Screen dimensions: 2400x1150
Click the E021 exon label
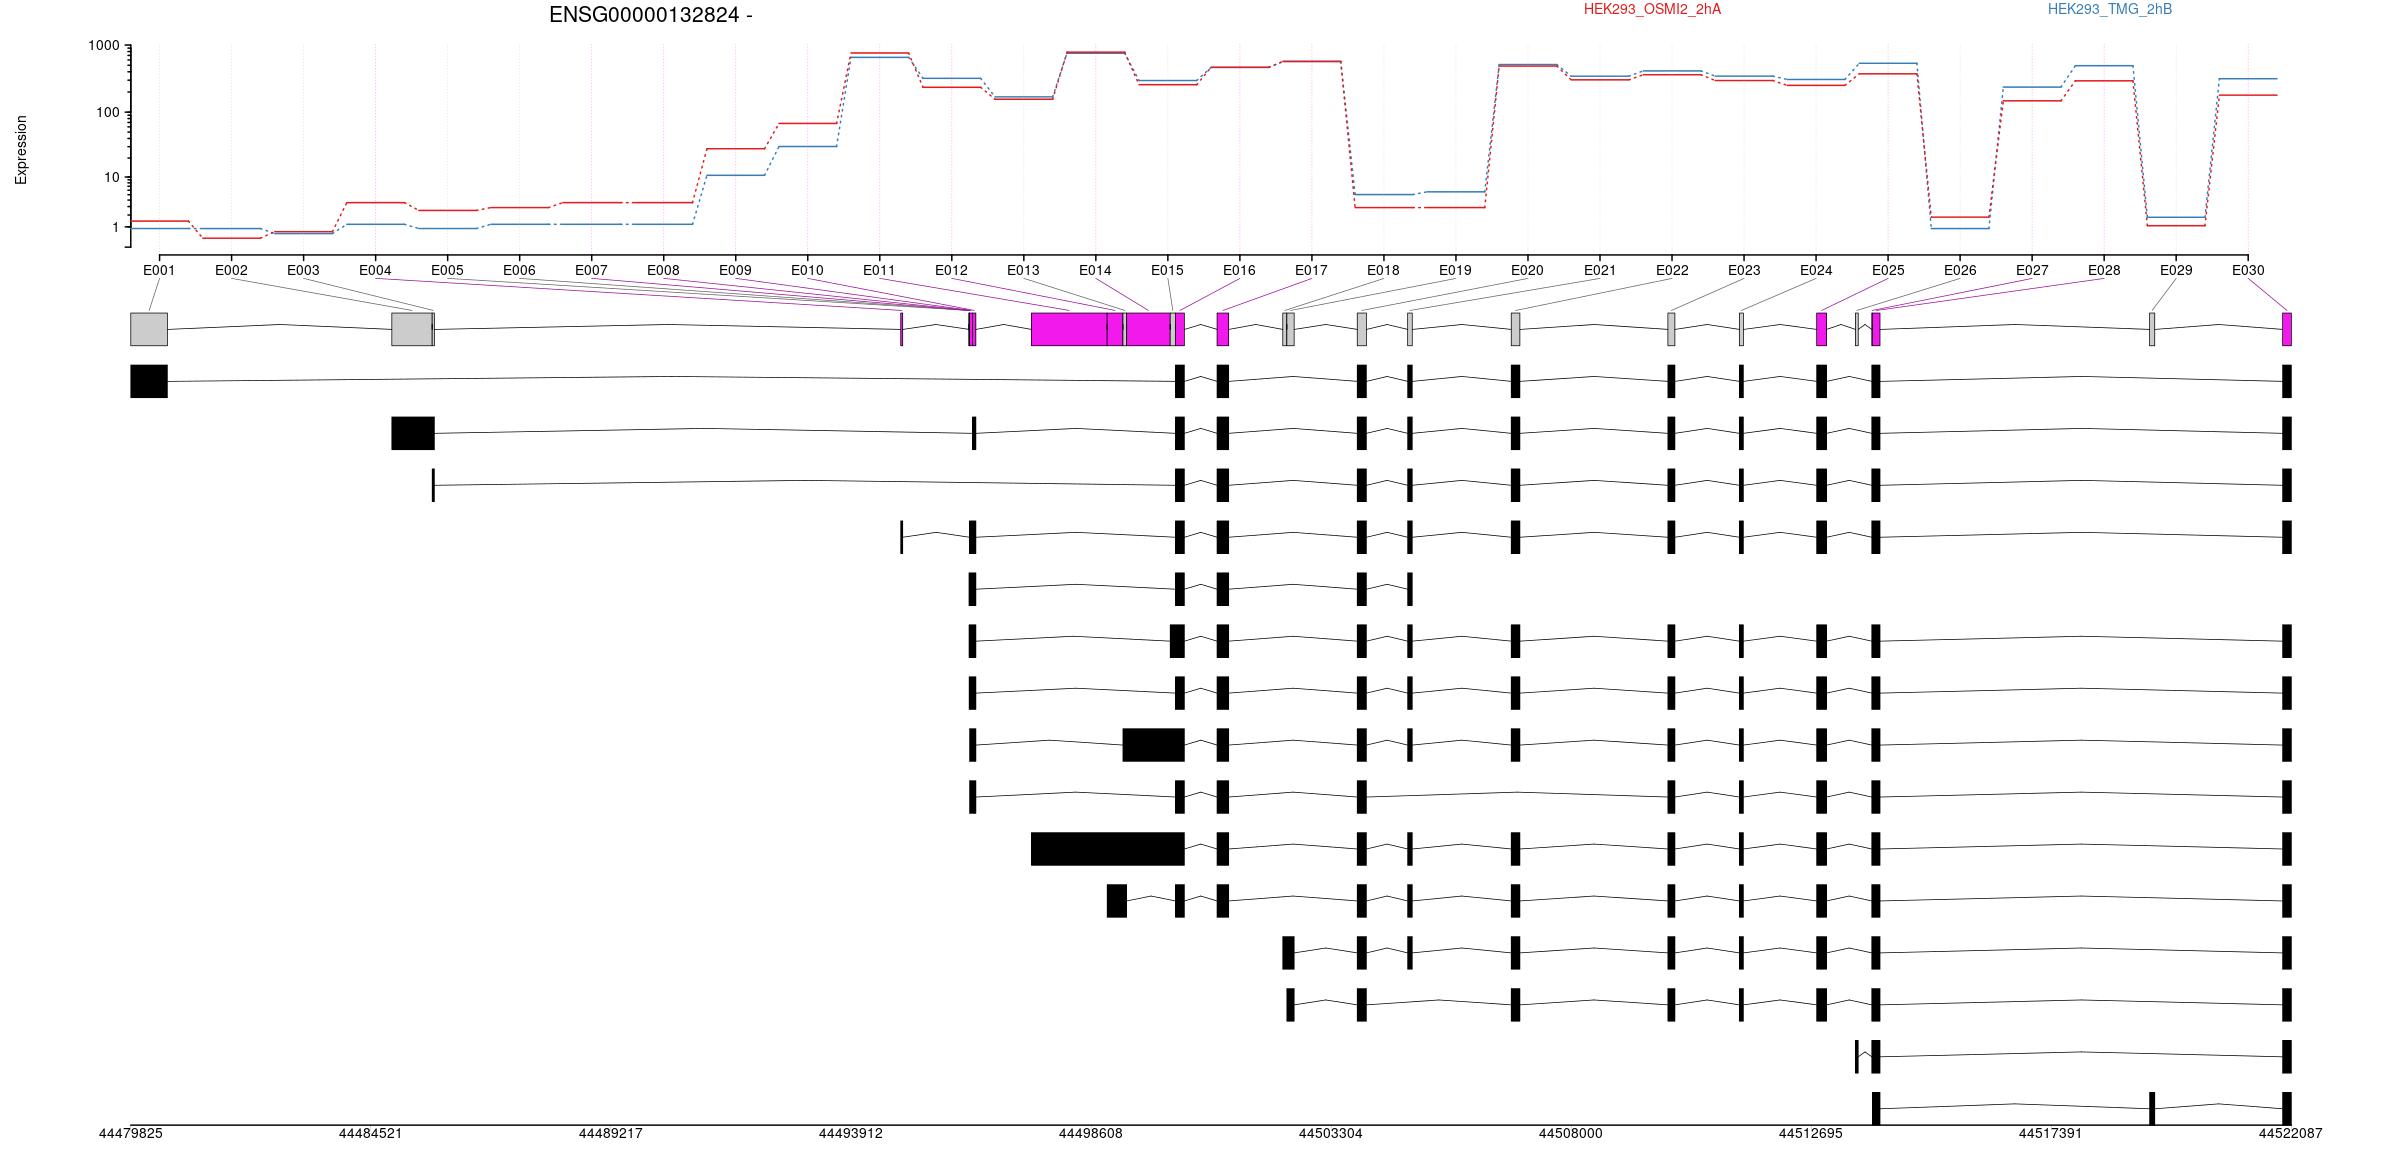click(1600, 270)
